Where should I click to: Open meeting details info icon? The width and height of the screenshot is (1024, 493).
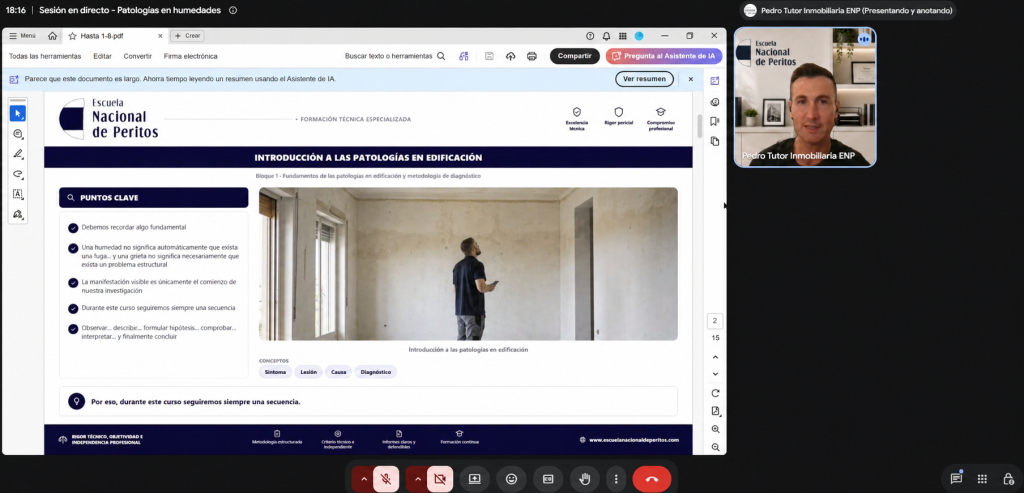(233, 10)
